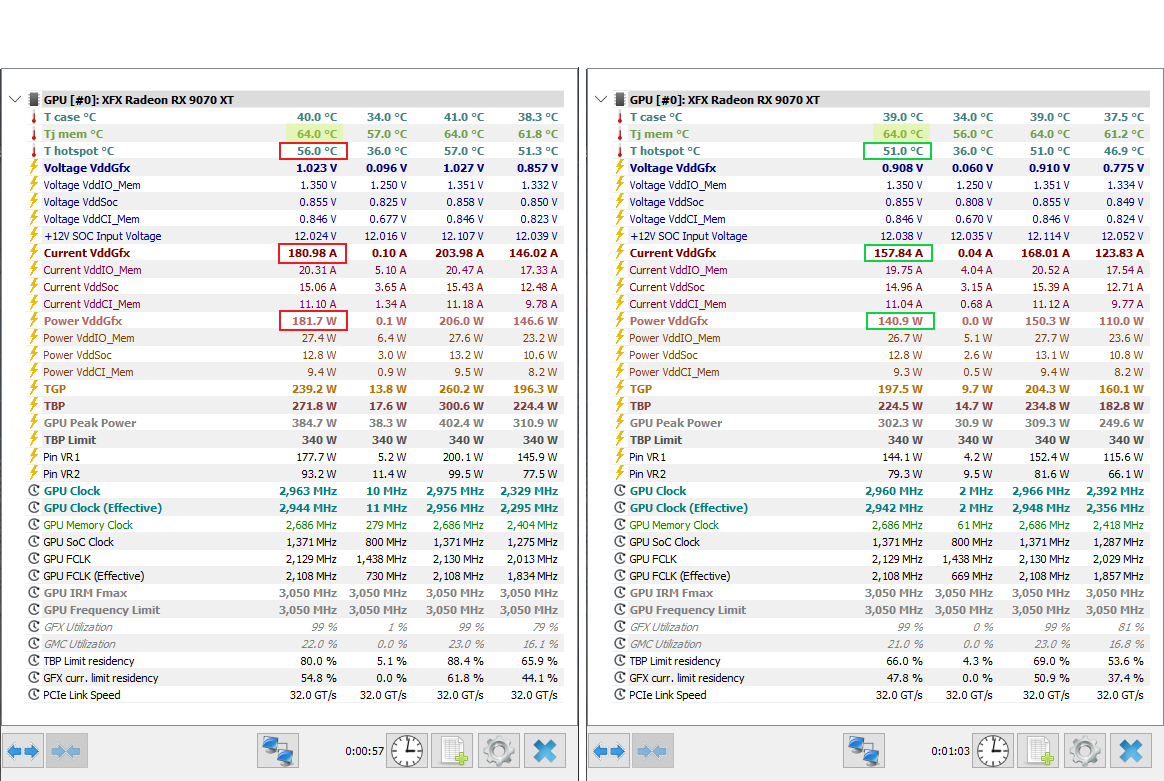Viewport: 1164px width, 781px height.
Task: Click the lightning icon beside TBP, right window
Action: (620, 405)
